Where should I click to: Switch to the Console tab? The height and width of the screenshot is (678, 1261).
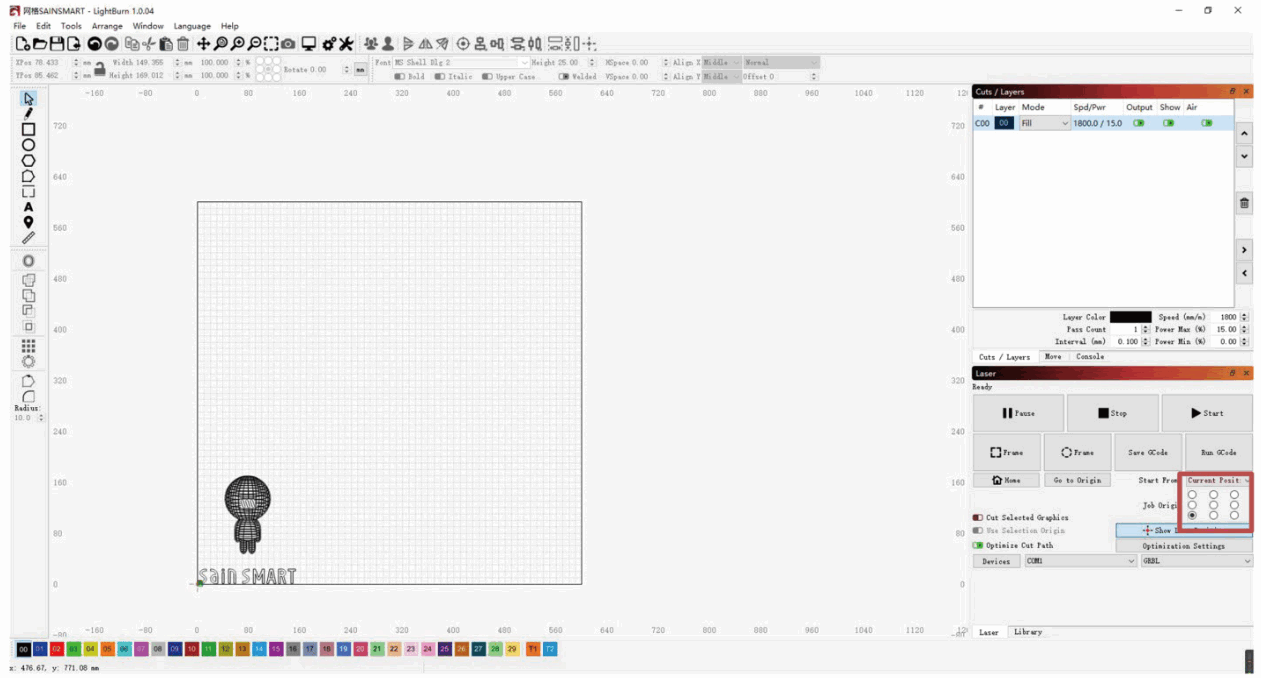[1090, 356]
